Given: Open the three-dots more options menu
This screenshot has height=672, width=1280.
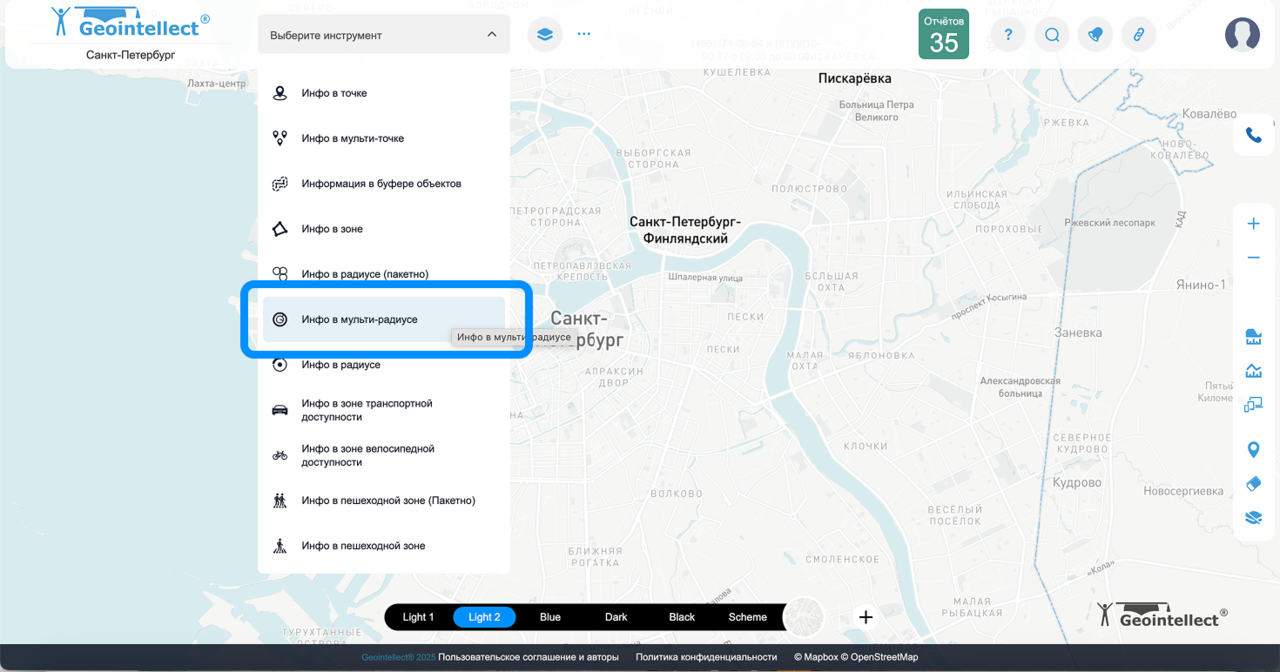Looking at the screenshot, I should [584, 34].
